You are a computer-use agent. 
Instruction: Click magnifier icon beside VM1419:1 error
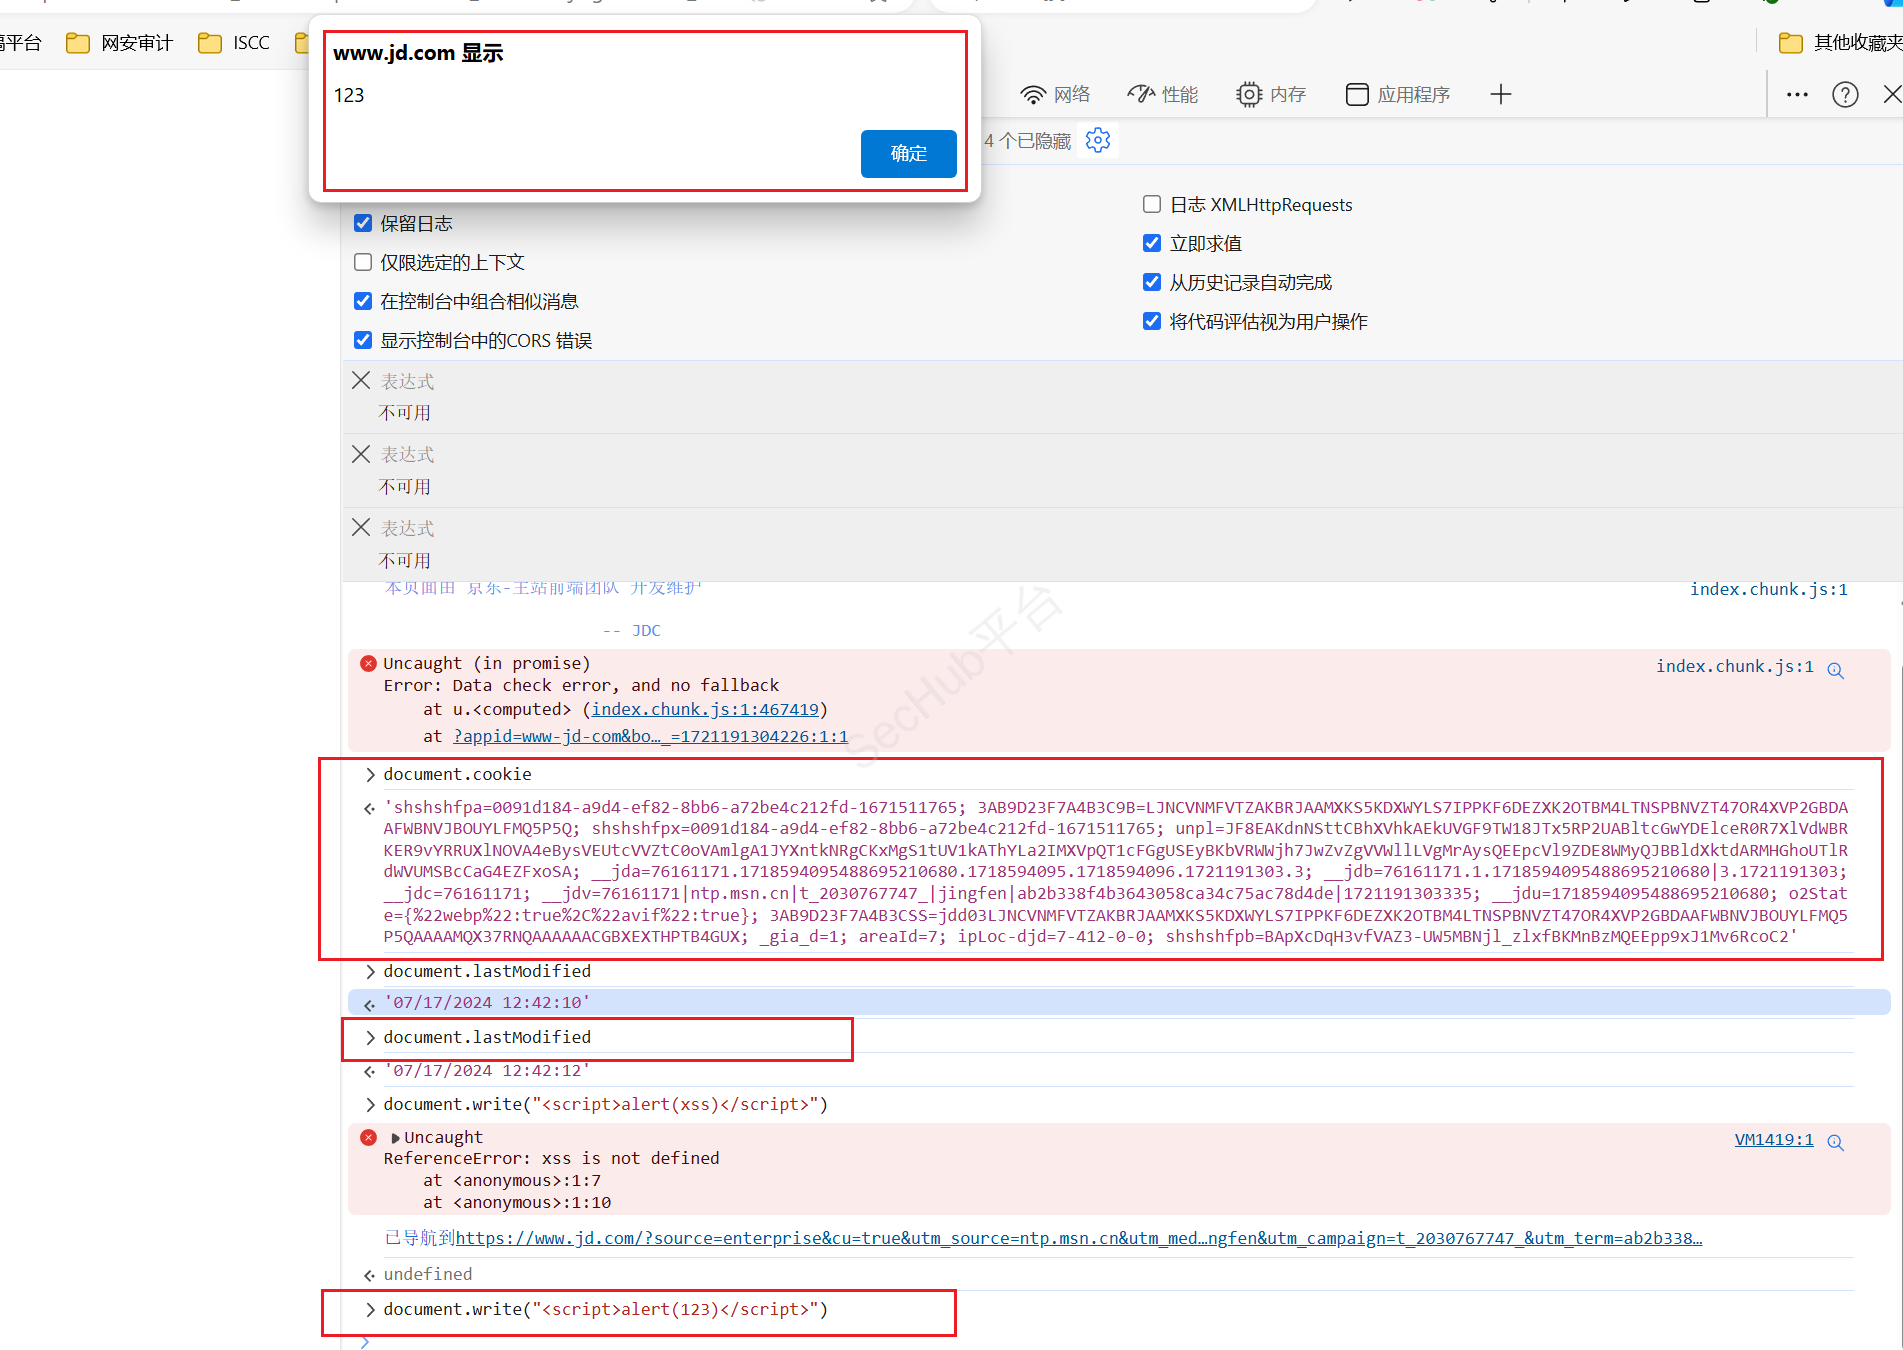1835,1142
